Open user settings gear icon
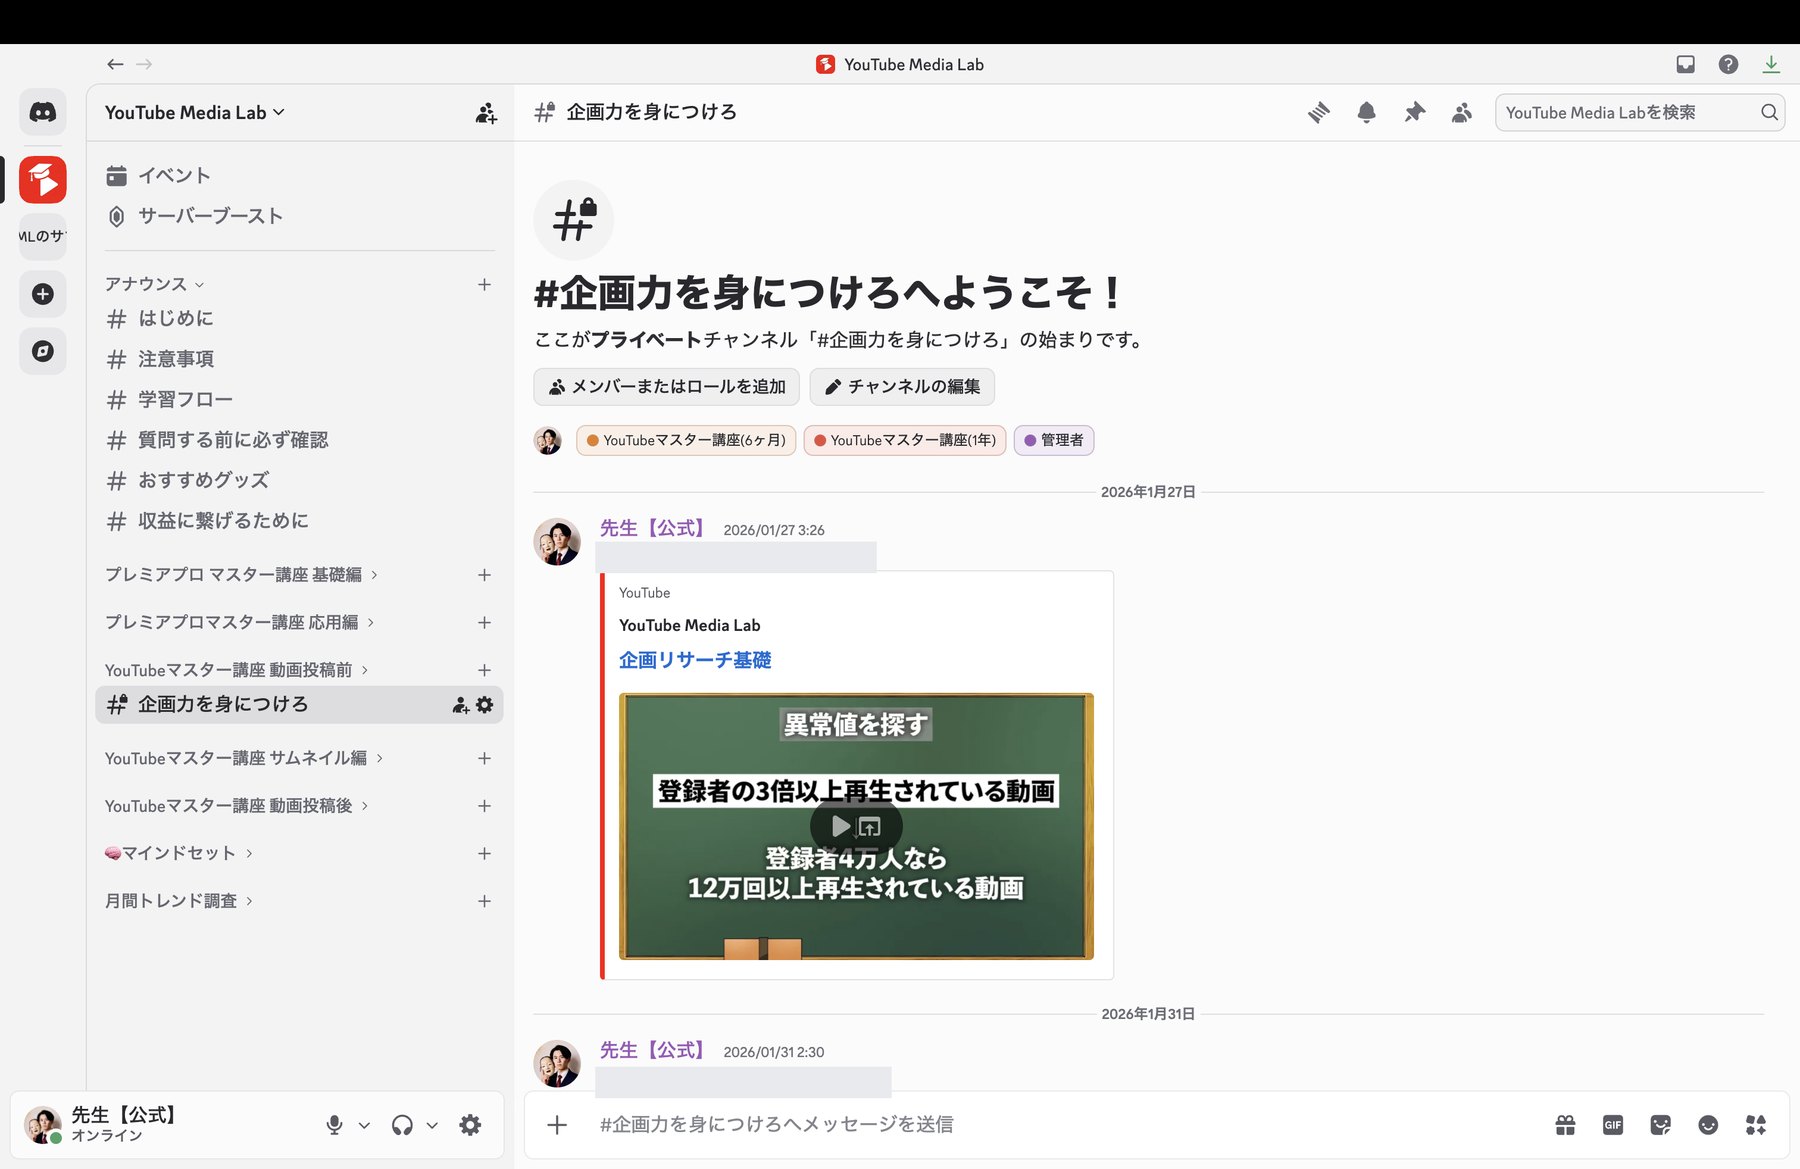 [470, 1125]
